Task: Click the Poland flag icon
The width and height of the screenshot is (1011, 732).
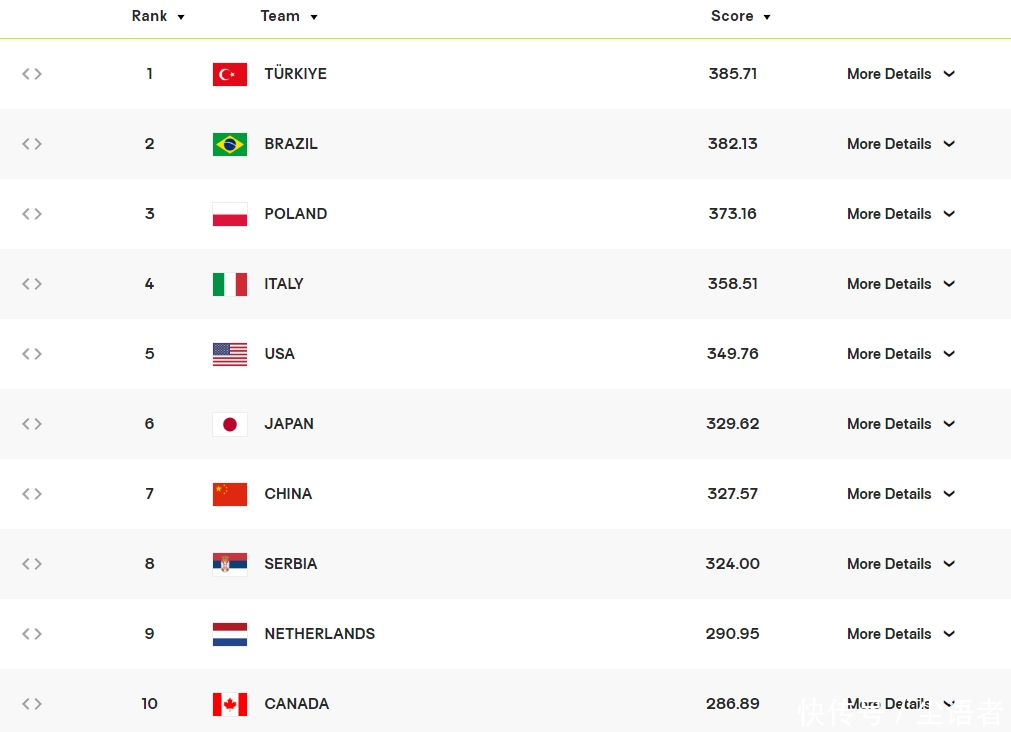Action: click(x=230, y=214)
